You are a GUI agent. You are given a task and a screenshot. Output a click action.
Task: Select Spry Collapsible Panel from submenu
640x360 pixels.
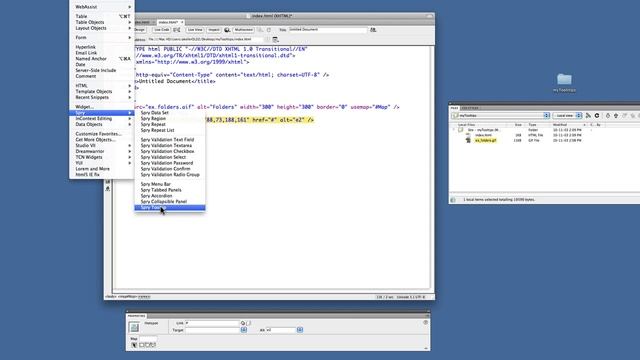click(170, 202)
